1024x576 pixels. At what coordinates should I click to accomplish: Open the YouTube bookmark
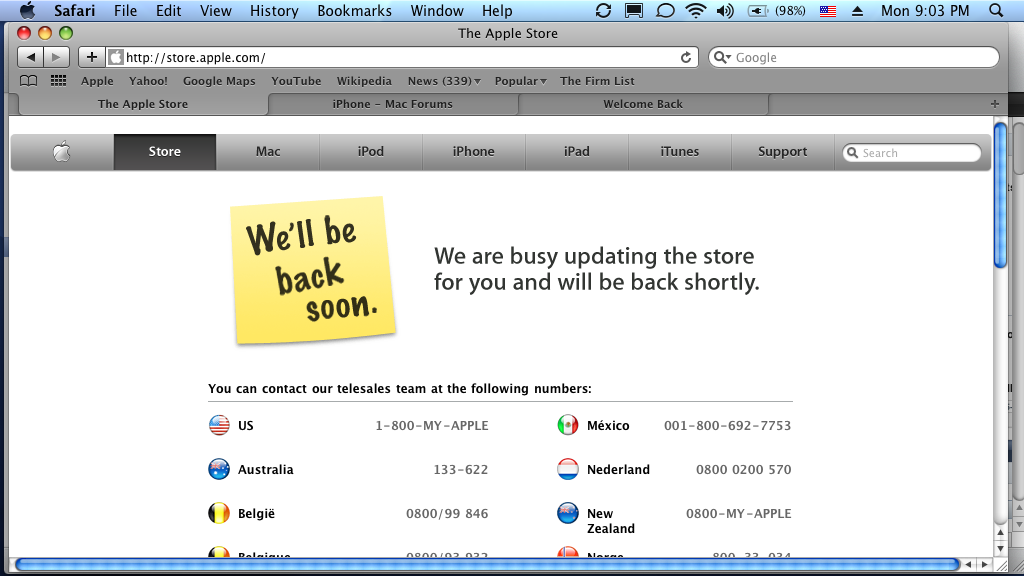tap(296, 81)
